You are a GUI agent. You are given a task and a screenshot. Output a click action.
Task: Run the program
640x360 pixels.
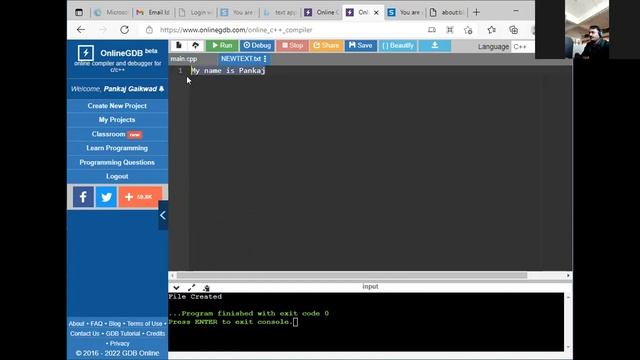(222, 45)
